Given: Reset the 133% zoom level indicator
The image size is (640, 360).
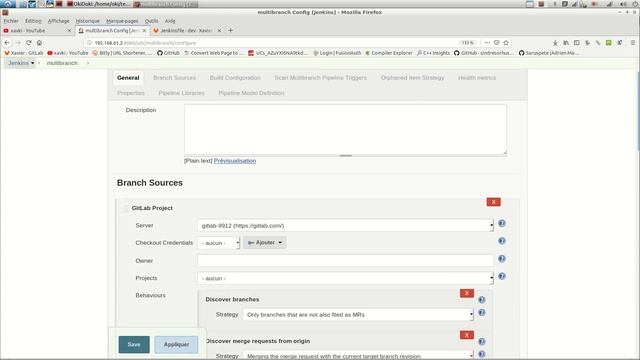Looking at the screenshot, I should click(x=467, y=42).
